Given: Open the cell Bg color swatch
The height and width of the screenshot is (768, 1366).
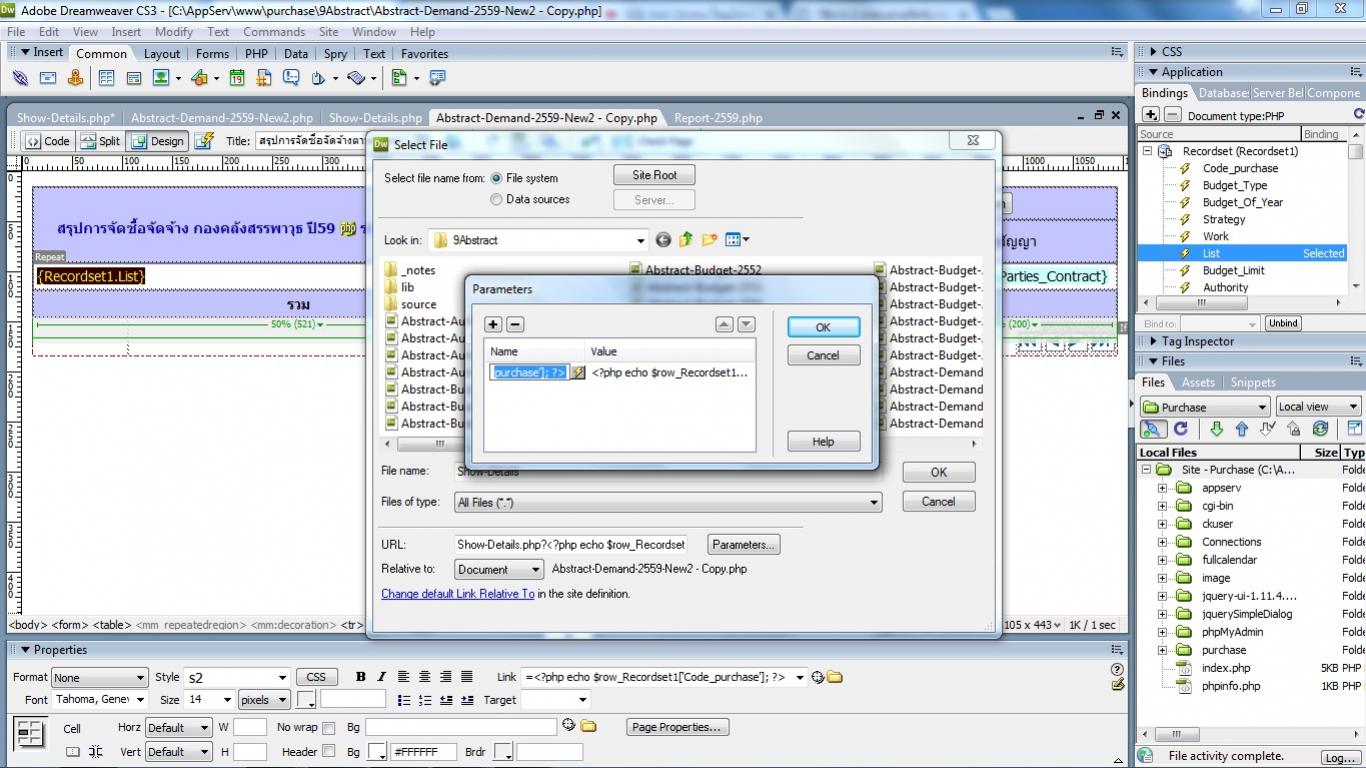Looking at the screenshot, I should pyautogui.click(x=378, y=752).
